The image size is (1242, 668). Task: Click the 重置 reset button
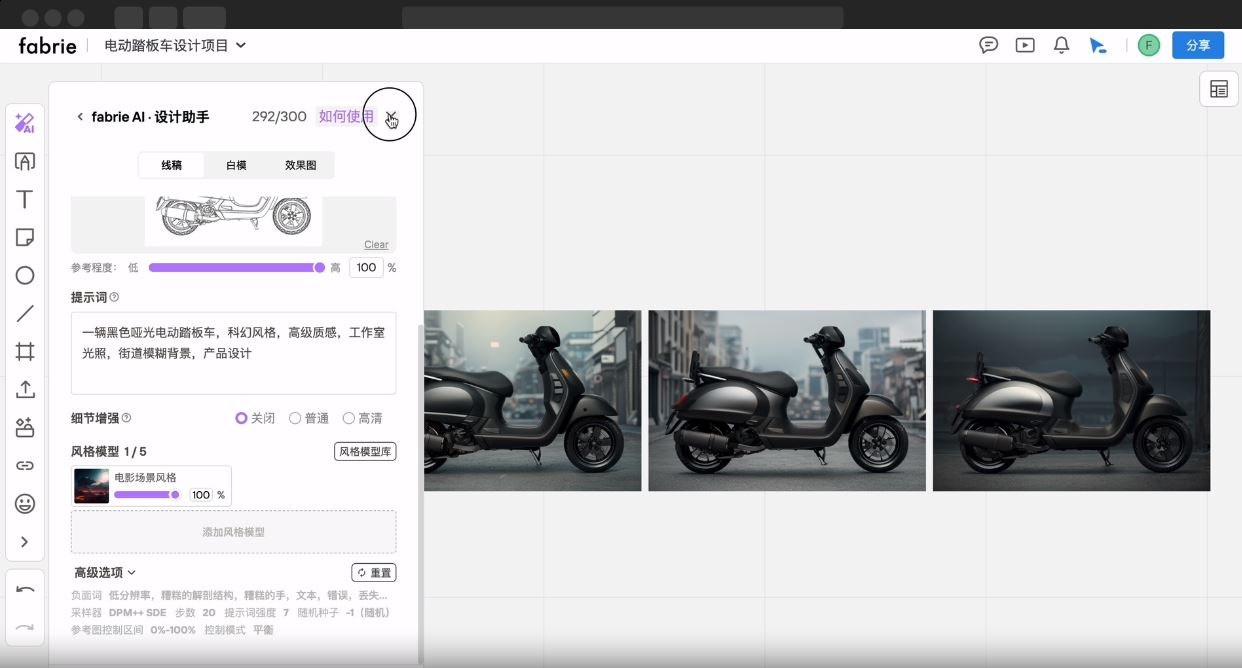point(374,573)
